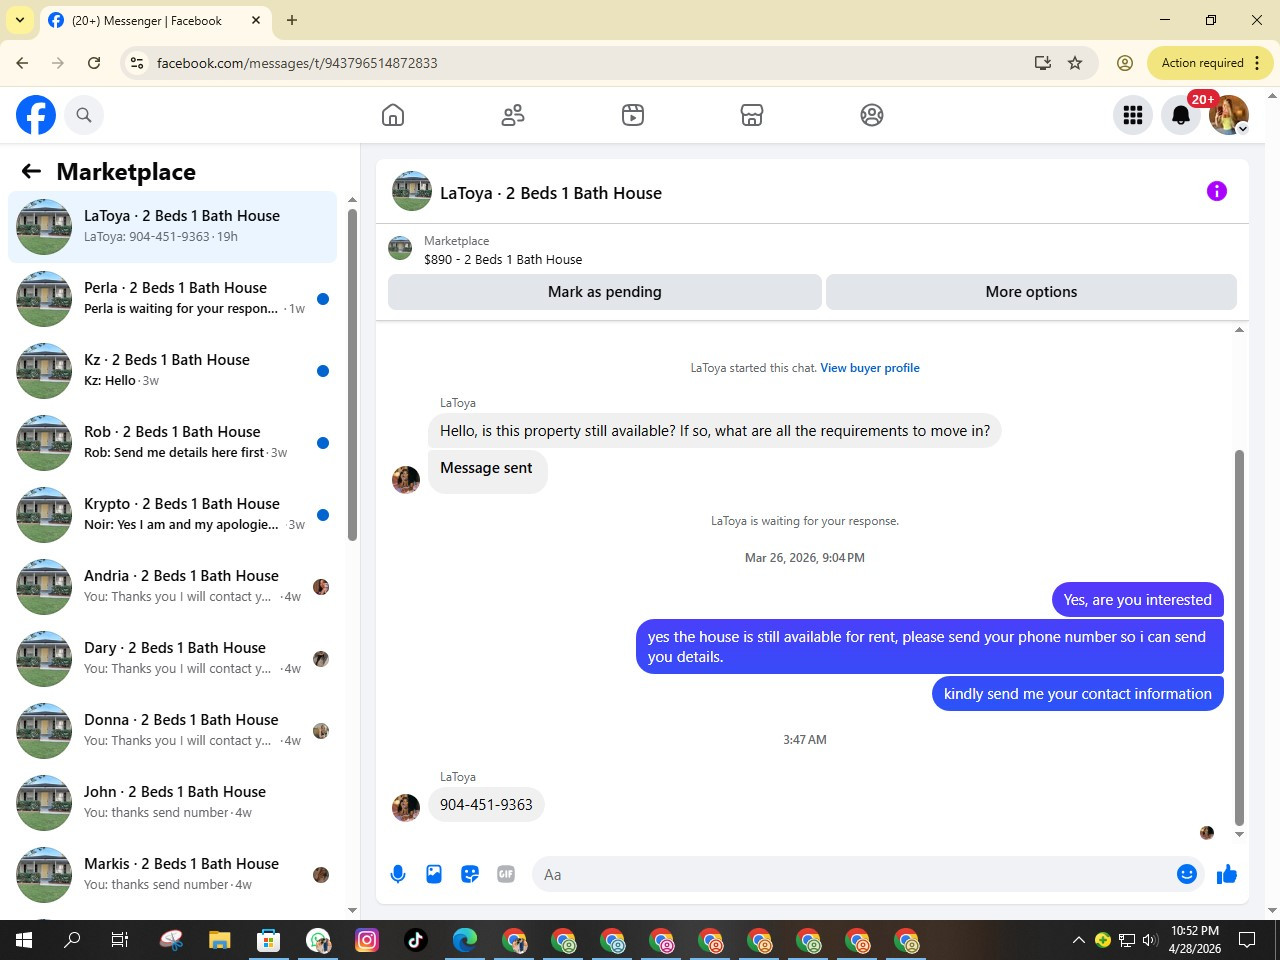The height and width of the screenshot is (960, 1280).
Task: Choose a sticker icon
Action: 470,874
